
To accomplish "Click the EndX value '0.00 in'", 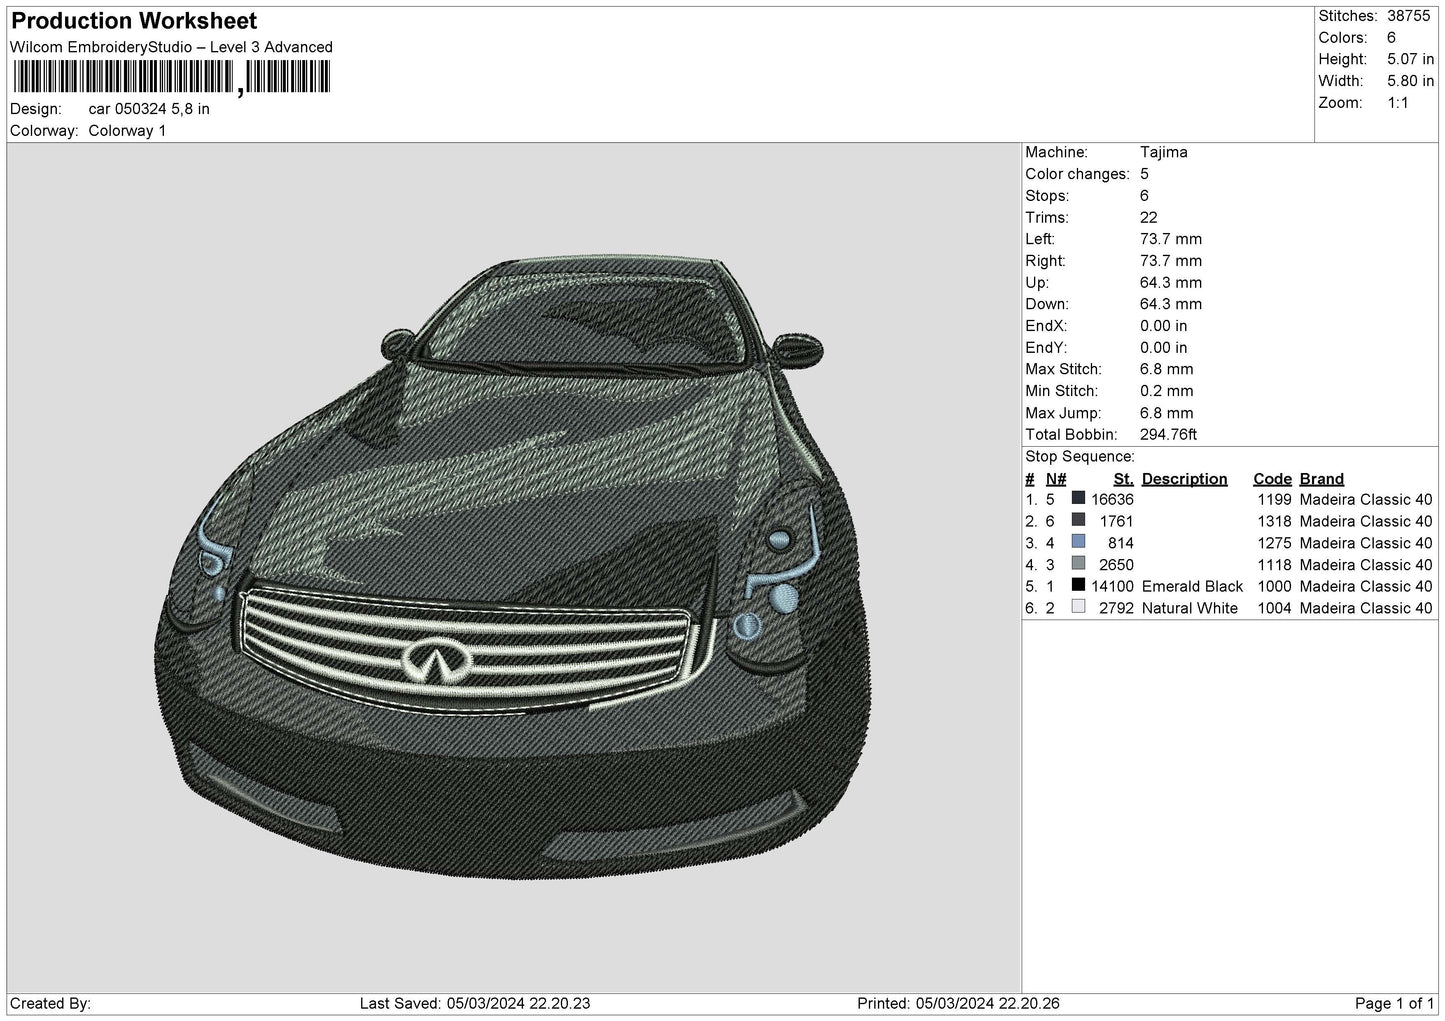I will [1164, 326].
